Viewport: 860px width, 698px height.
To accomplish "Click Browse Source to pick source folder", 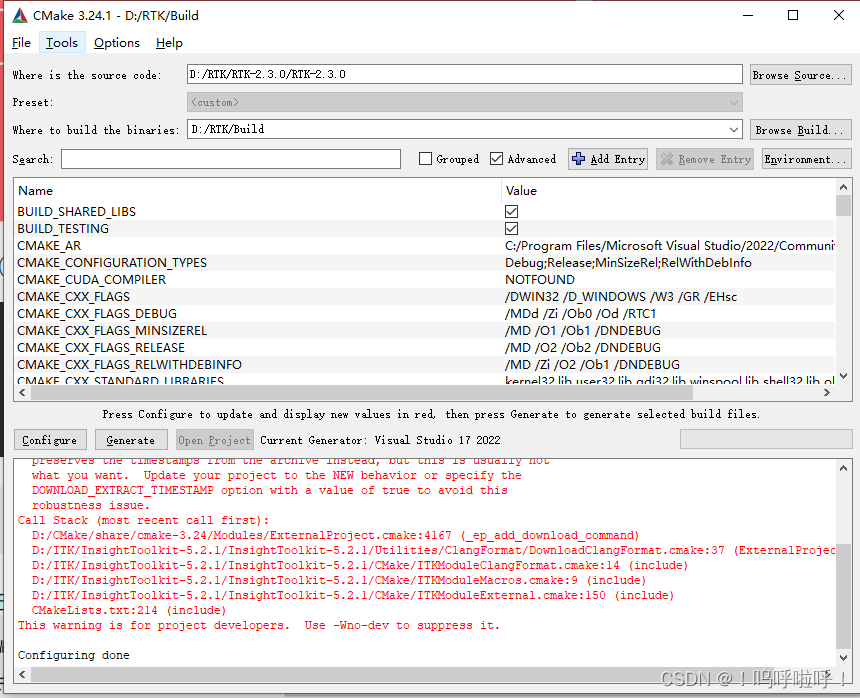I will tap(800, 73).
